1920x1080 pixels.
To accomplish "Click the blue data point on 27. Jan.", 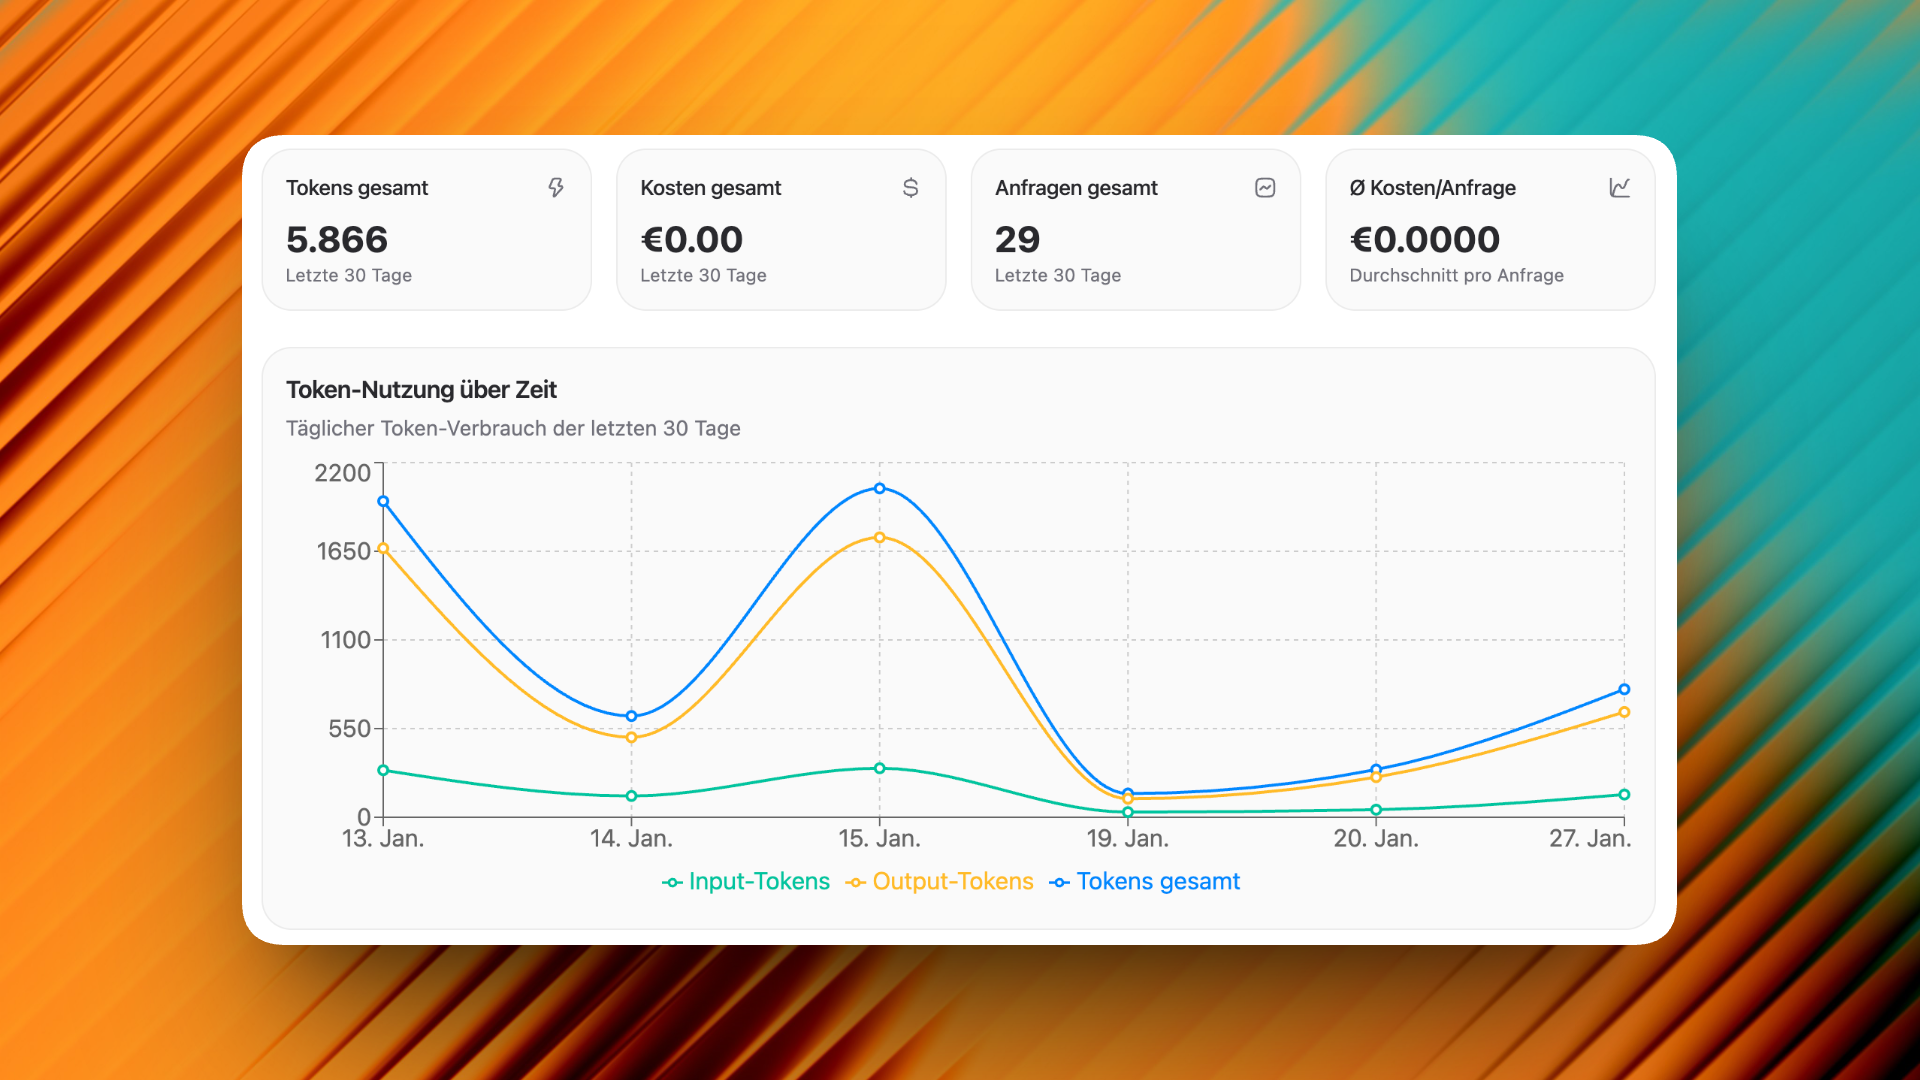I will pos(1624,689).
